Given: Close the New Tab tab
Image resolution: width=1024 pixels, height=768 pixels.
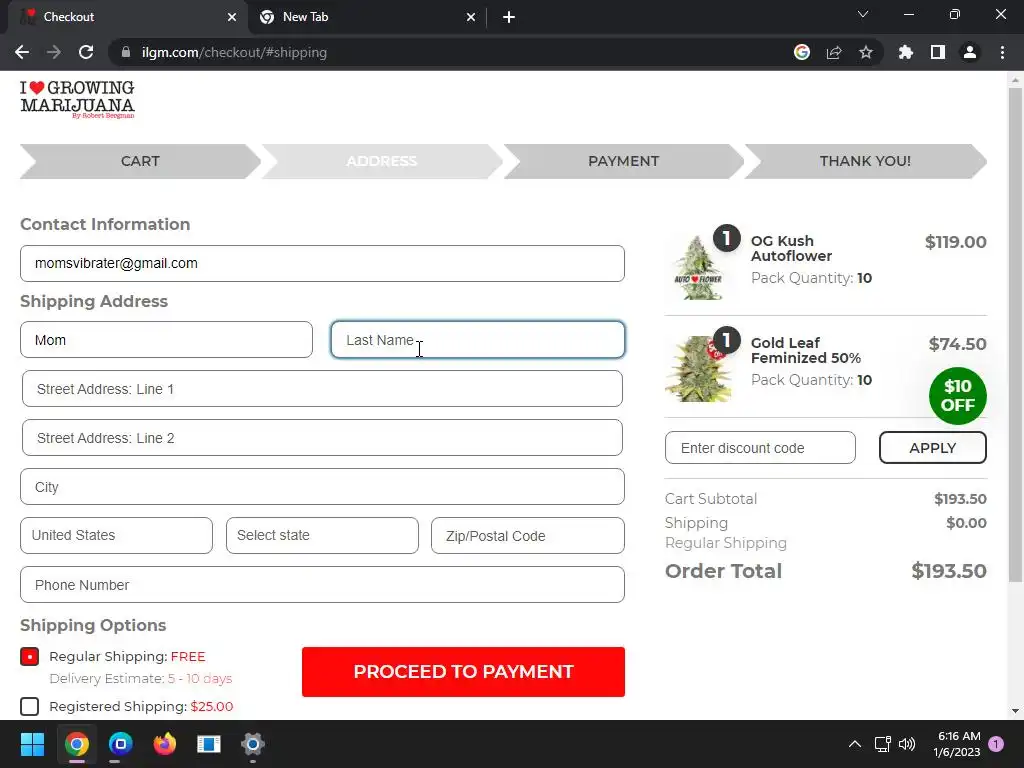Looking at the screenshot, I should [x=471, y=17].
